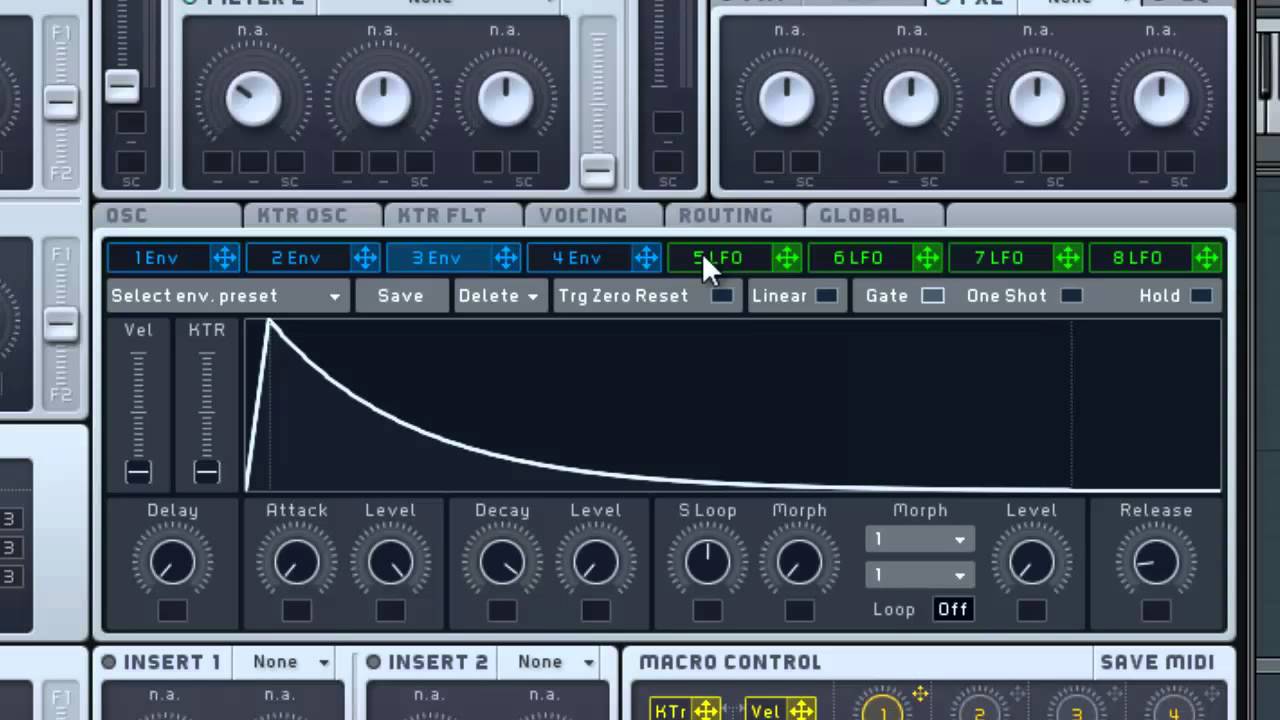Grab the 4 Env modulation handle icon
1280x720 pixels.
tap(647, 258)
